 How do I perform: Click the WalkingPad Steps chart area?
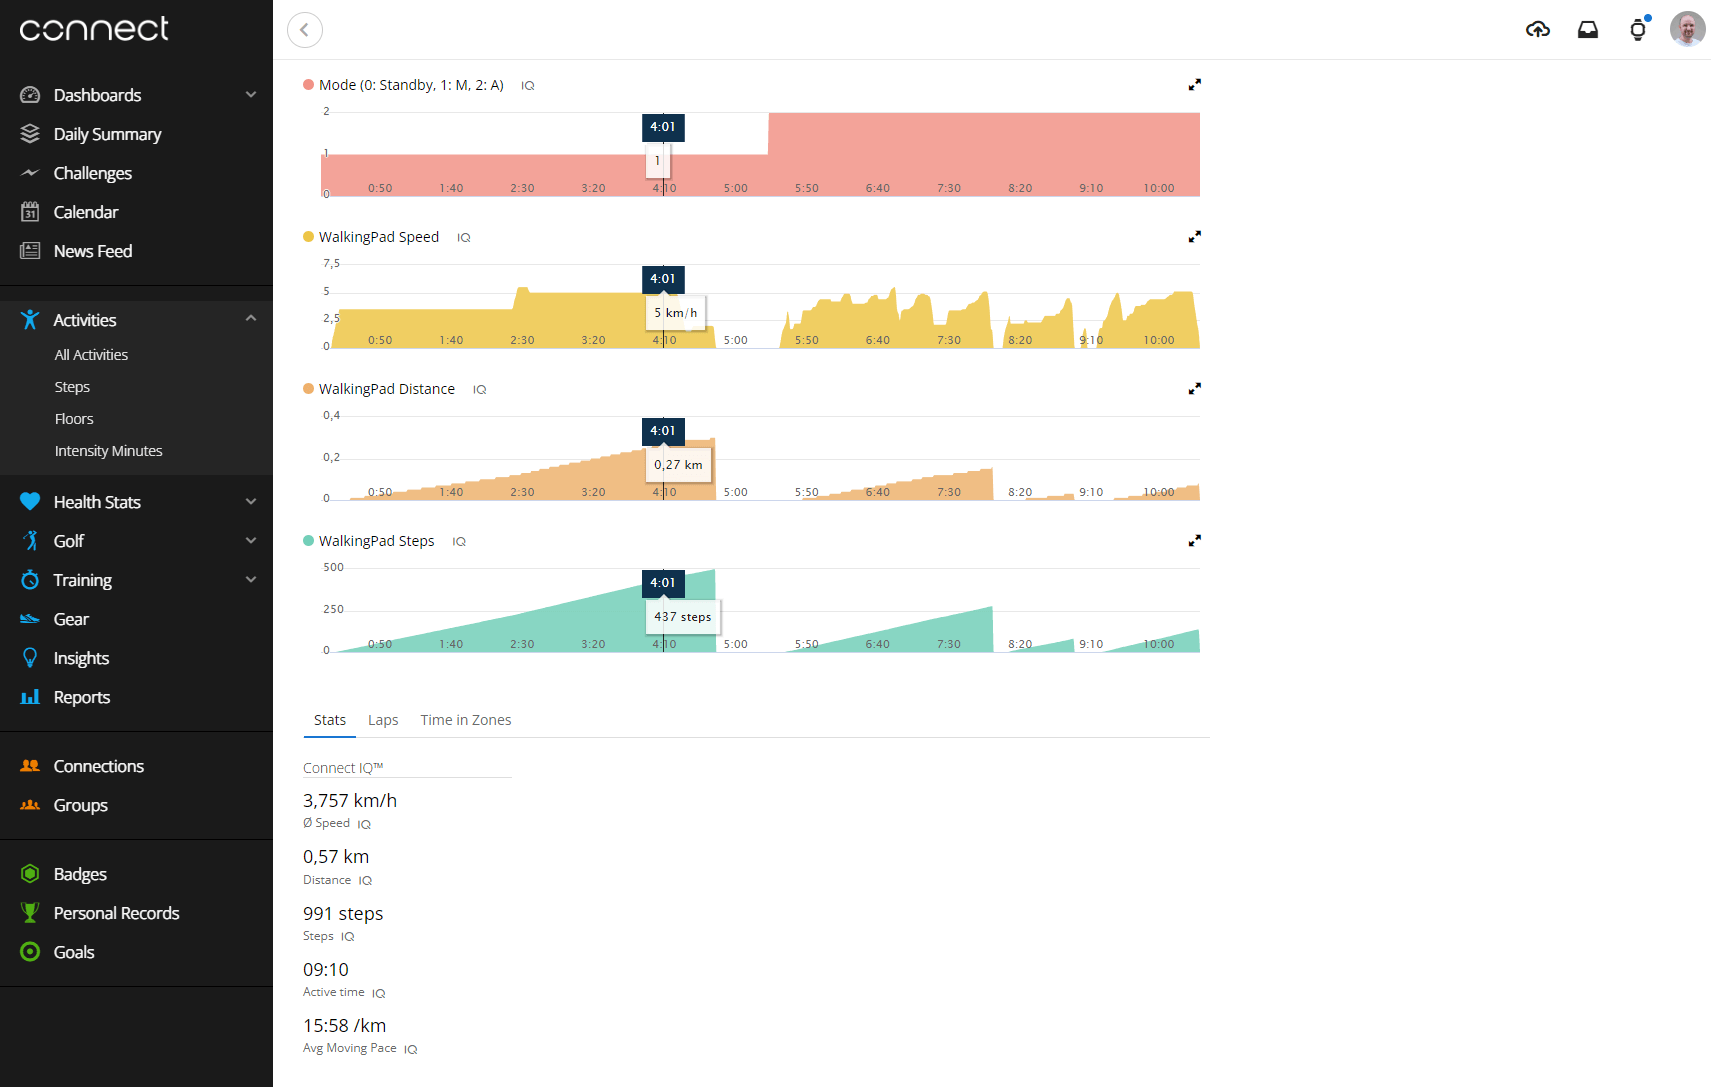coord(760,610)
